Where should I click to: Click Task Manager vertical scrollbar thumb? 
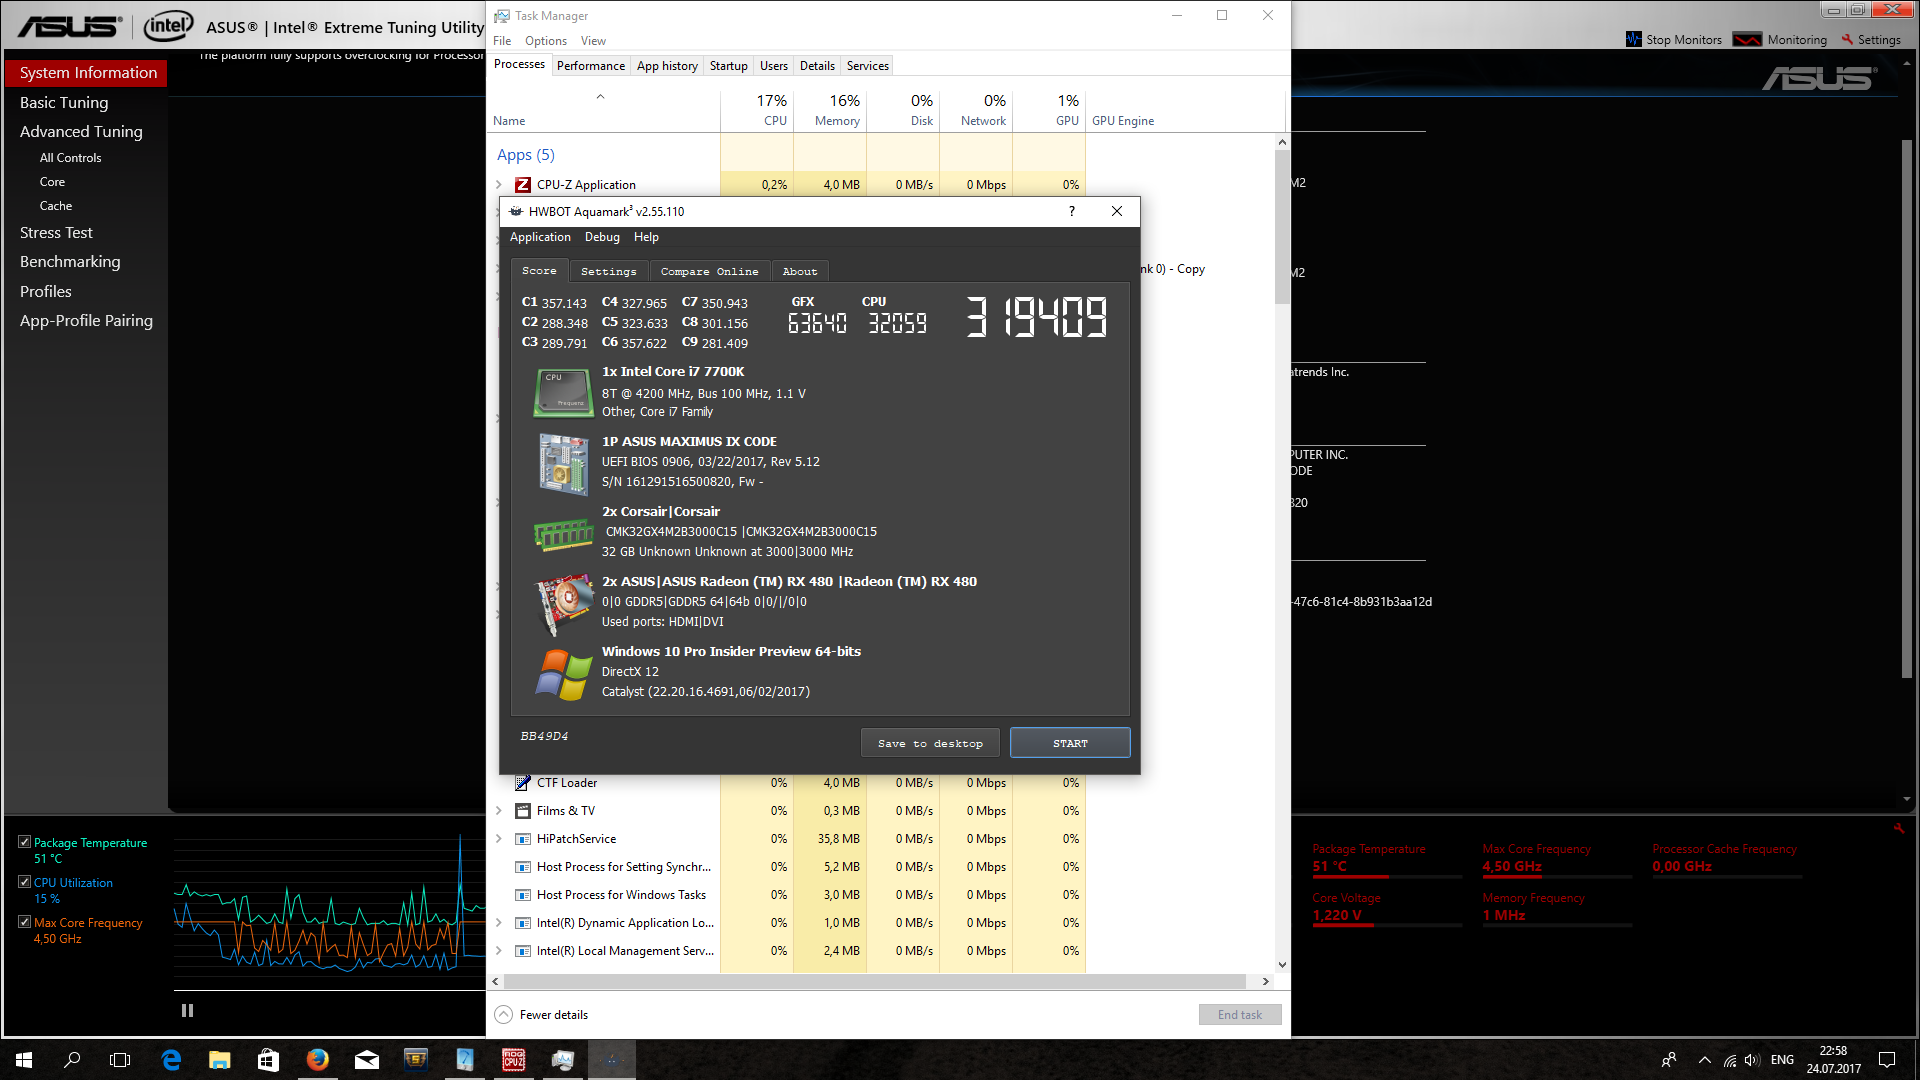click(1282, 227)
